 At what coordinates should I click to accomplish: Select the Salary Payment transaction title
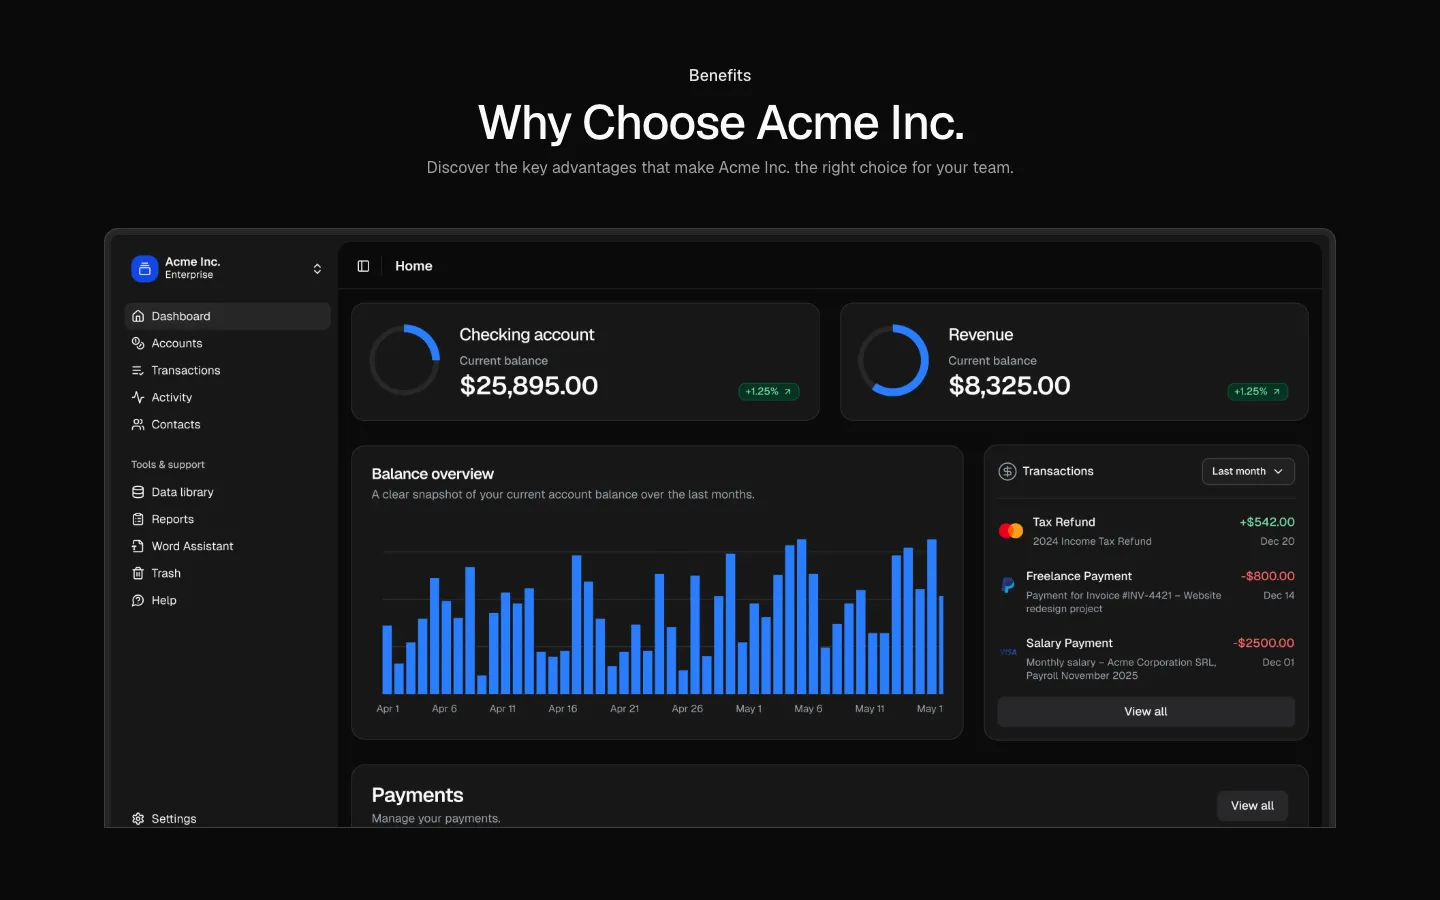(1069, 643)
